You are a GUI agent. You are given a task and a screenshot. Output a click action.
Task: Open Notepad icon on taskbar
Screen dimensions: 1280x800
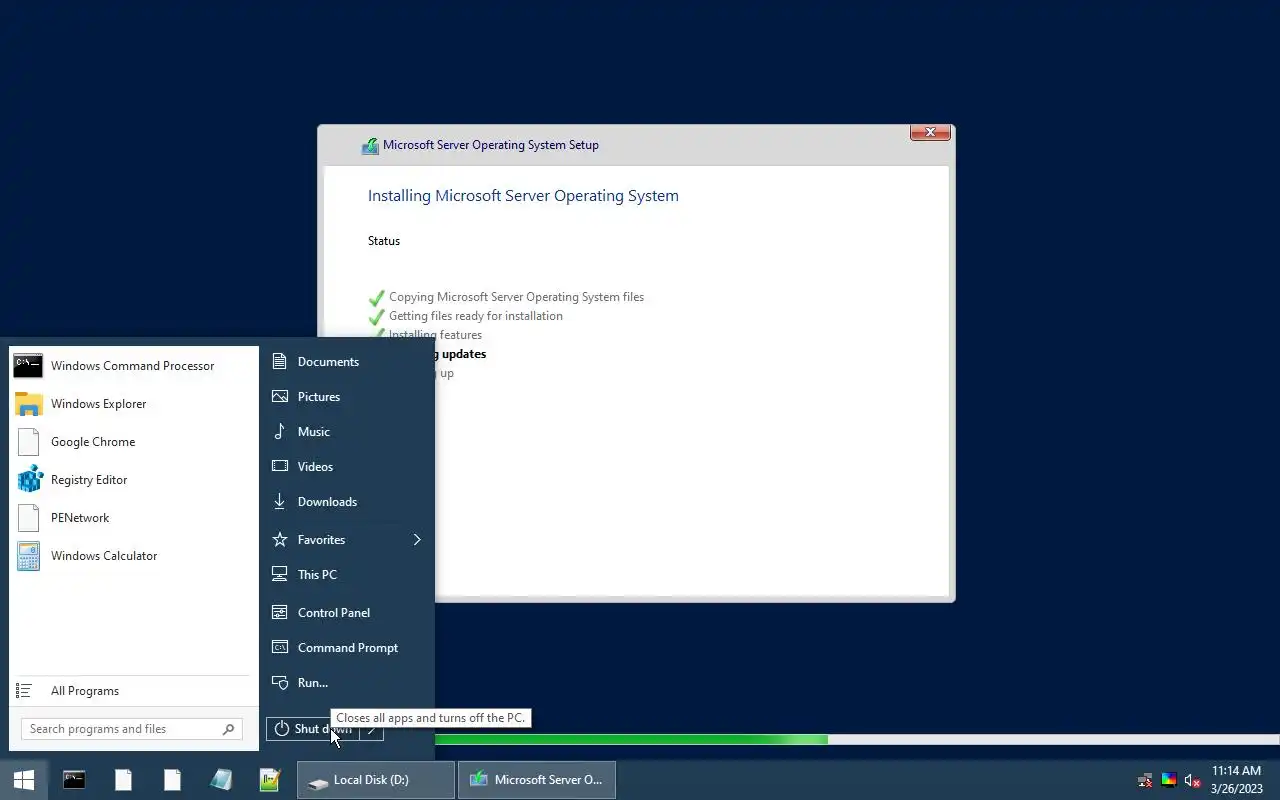click(x=221, y=780)
